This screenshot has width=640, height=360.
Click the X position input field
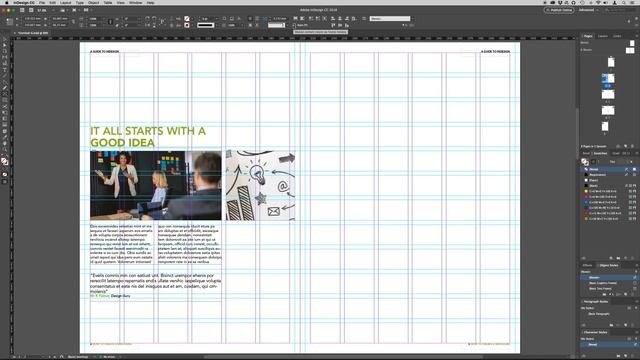tap(33, 18)
